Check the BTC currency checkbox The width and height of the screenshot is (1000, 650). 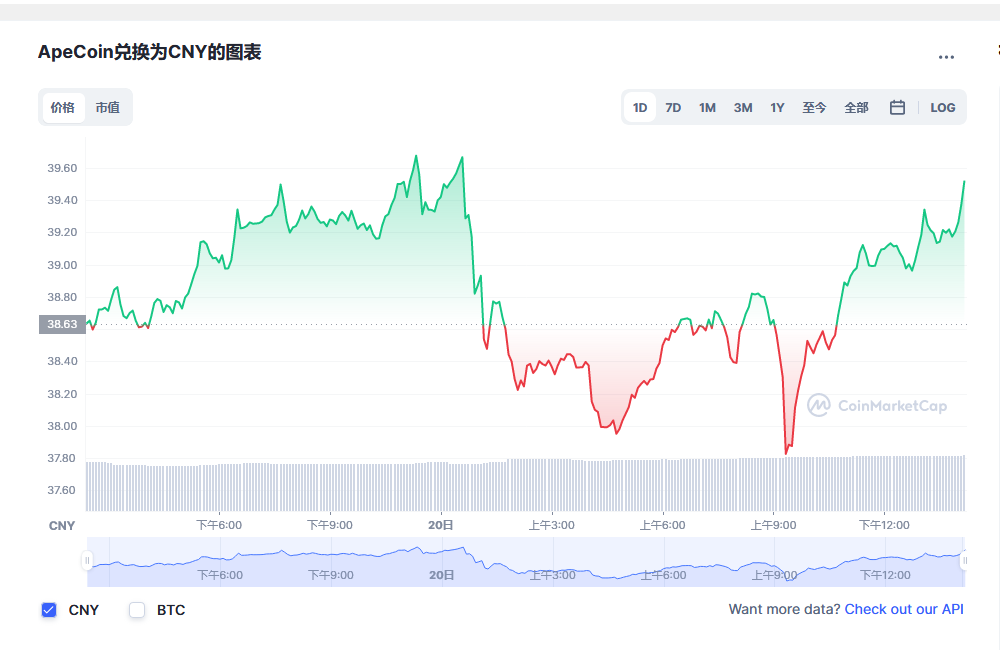point(137,610)
